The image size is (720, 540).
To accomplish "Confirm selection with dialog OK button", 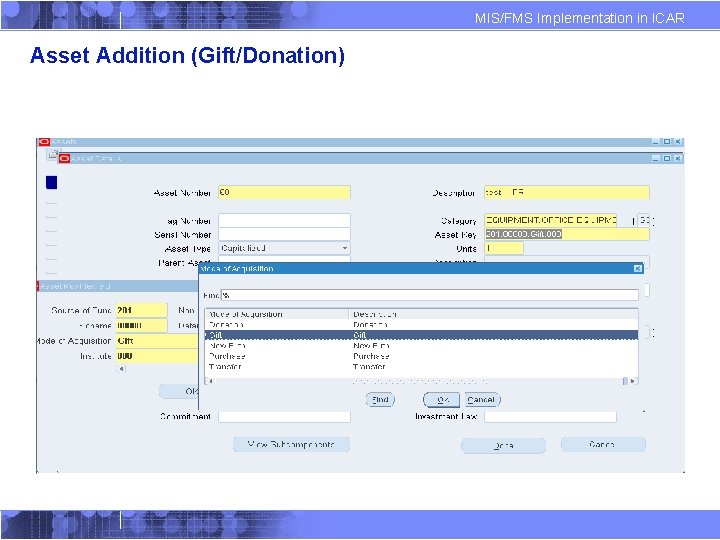I will point(442,400).
